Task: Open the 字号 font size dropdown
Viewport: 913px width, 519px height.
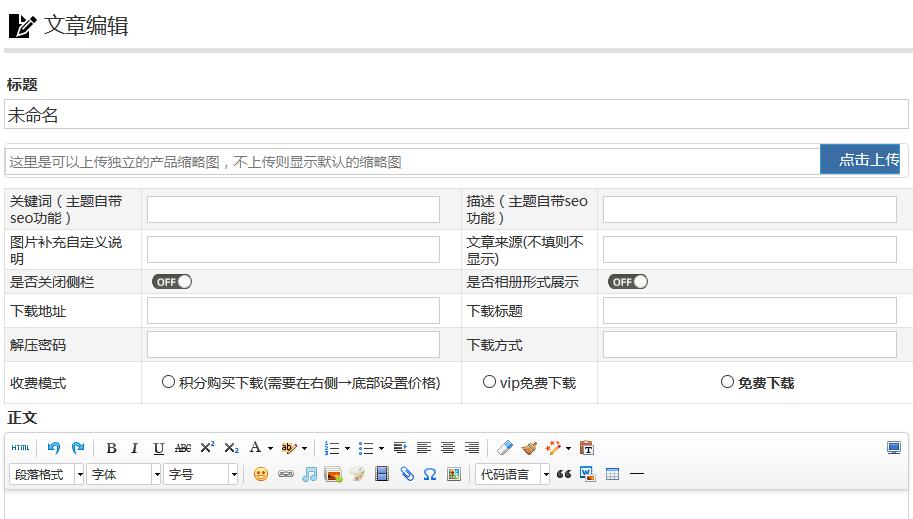Action: point(201,474)
